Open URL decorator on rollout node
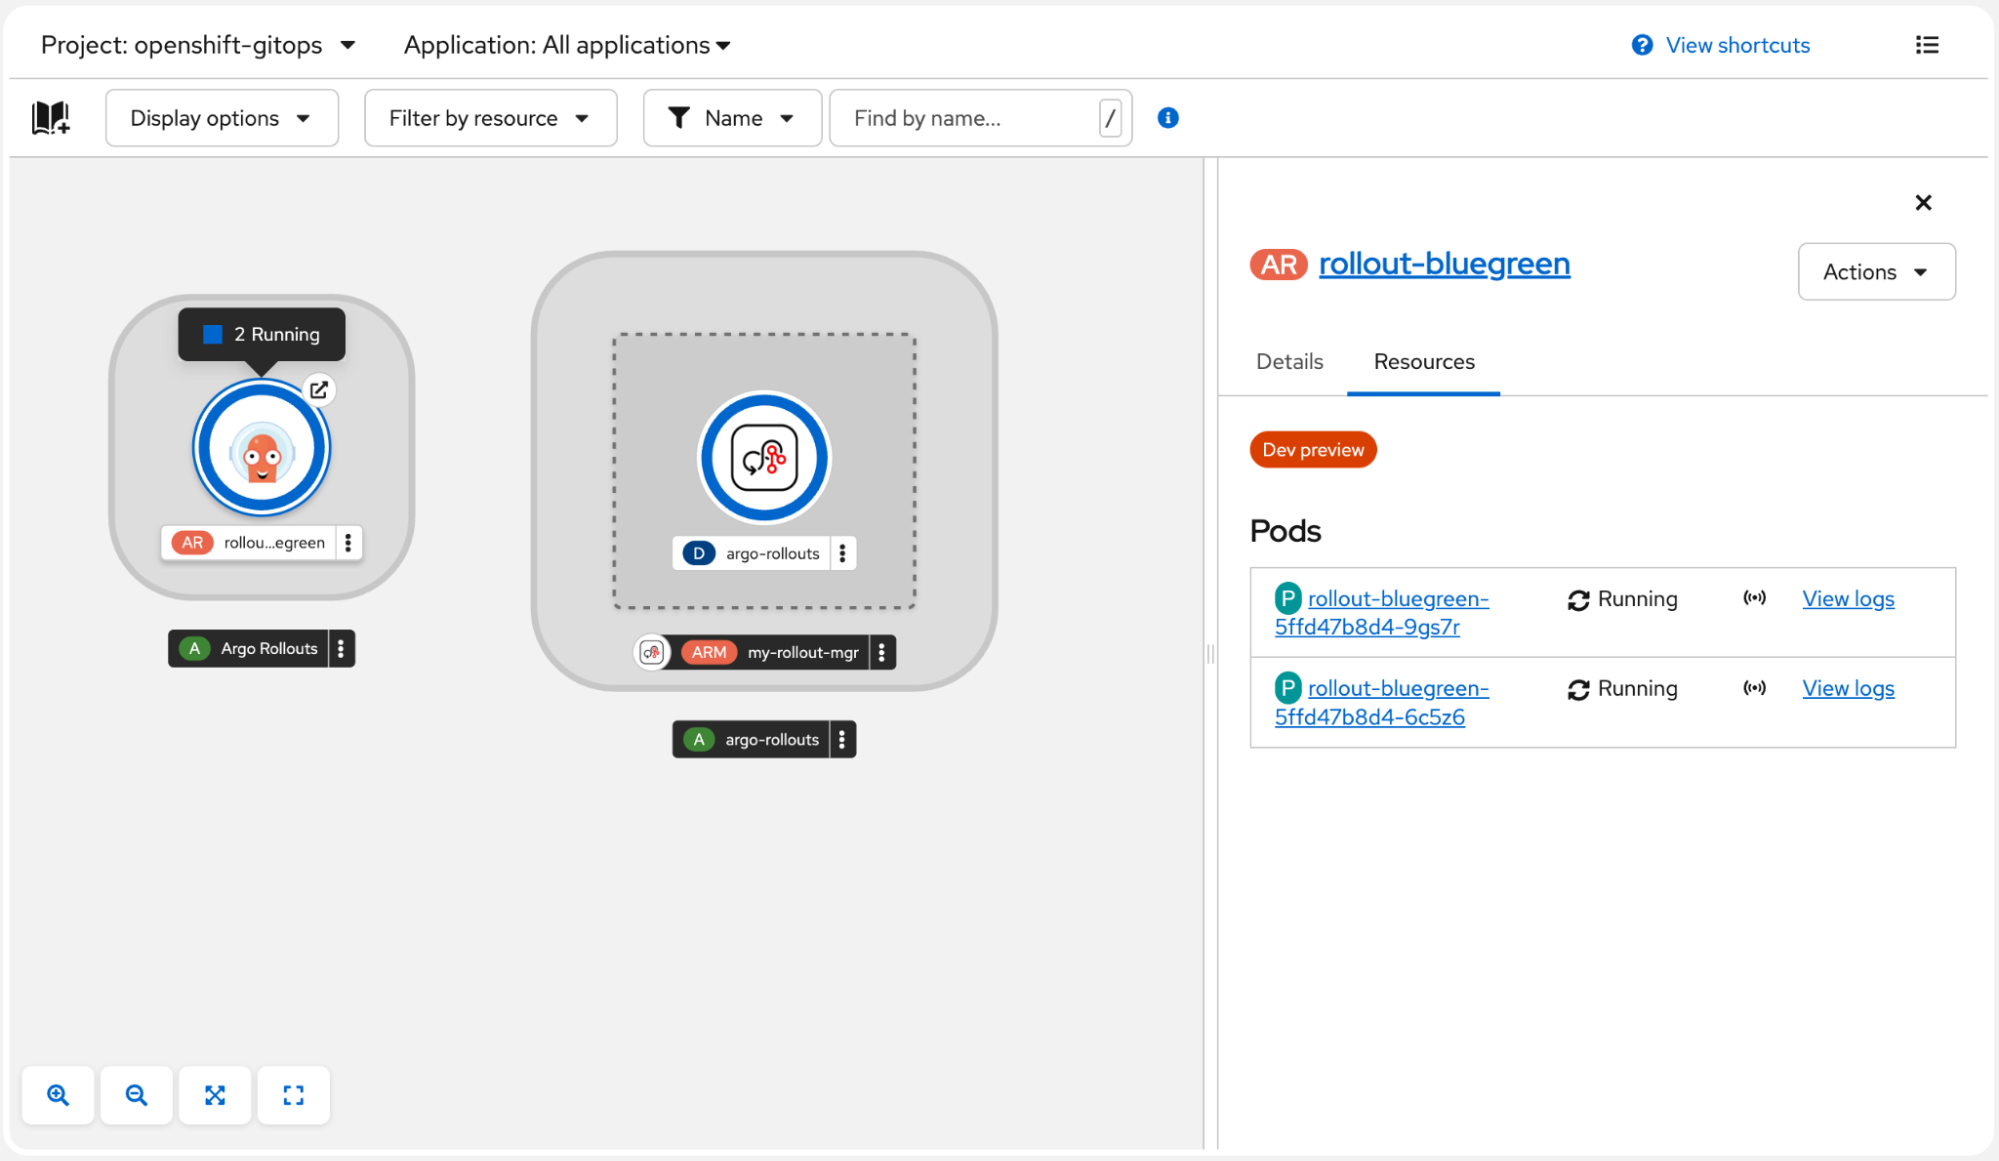 click(x=319, y=390)
